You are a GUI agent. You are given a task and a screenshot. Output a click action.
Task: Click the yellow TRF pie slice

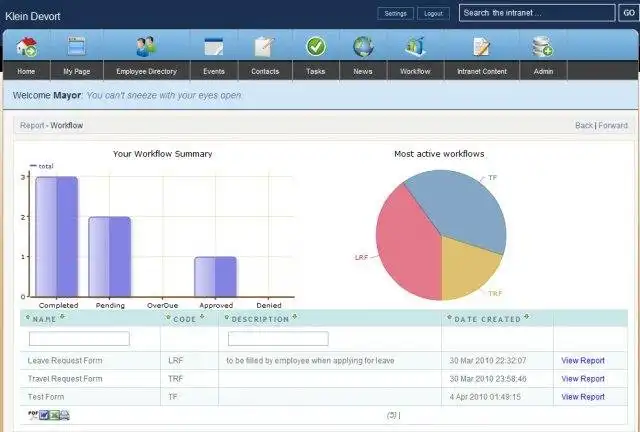(x=465, y=267)
